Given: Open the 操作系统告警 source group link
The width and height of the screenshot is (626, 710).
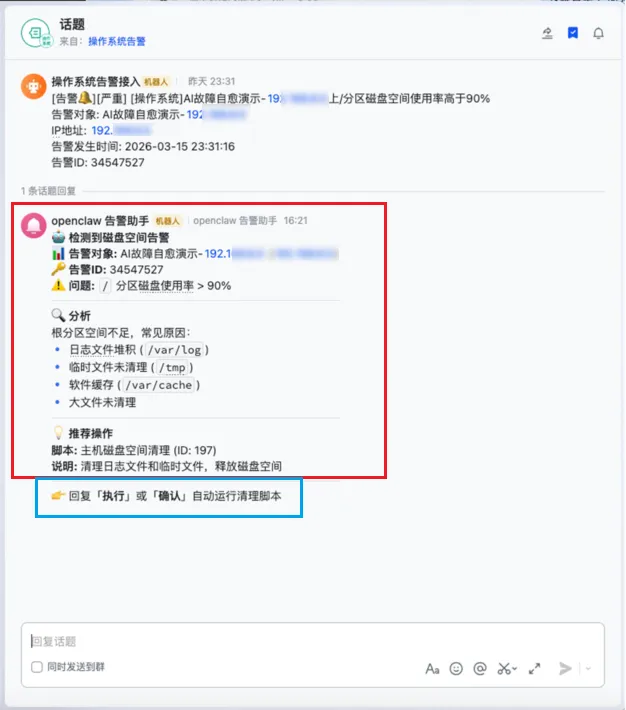Looking at the screenshot, I should pos(117,42).
